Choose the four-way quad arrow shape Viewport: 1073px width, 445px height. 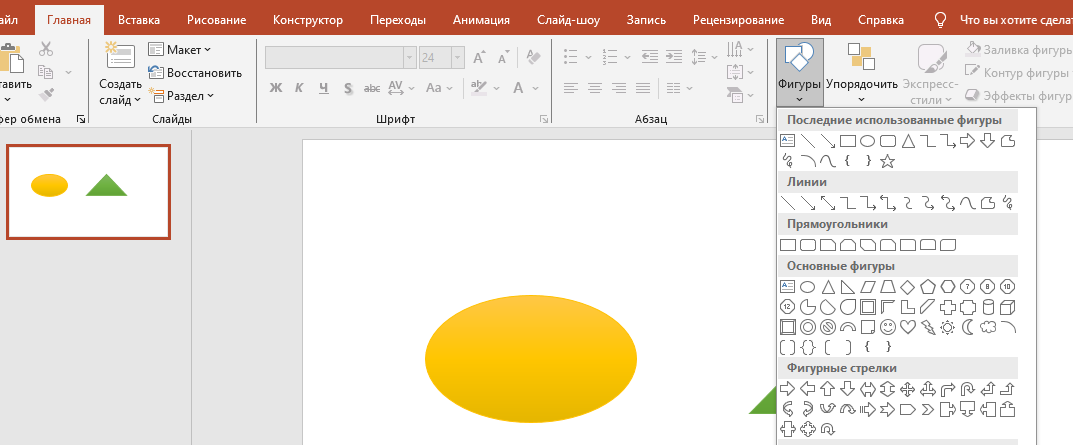coord(907,389)
